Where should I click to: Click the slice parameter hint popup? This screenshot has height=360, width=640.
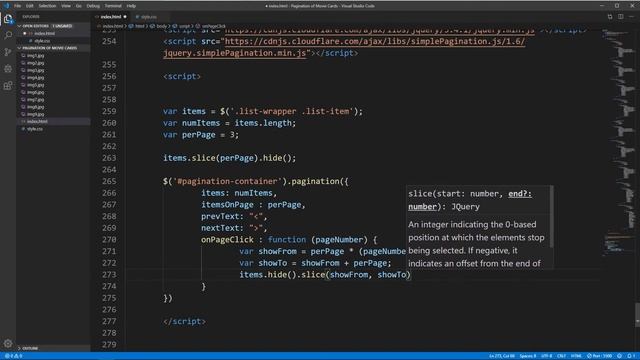480,227
